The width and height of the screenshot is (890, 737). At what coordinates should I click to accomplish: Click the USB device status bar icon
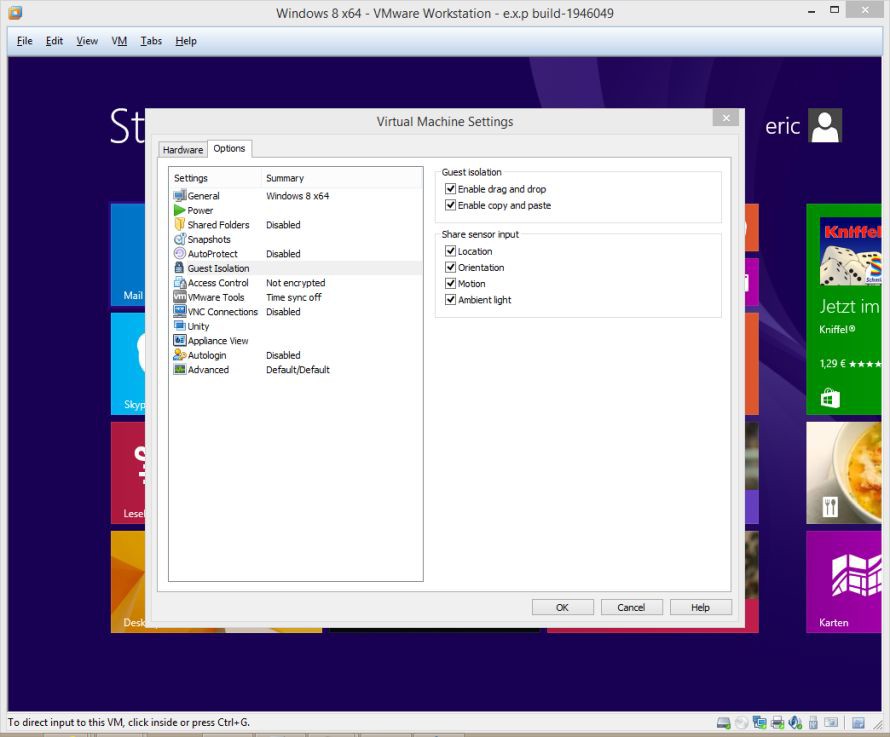pos(813,723)
